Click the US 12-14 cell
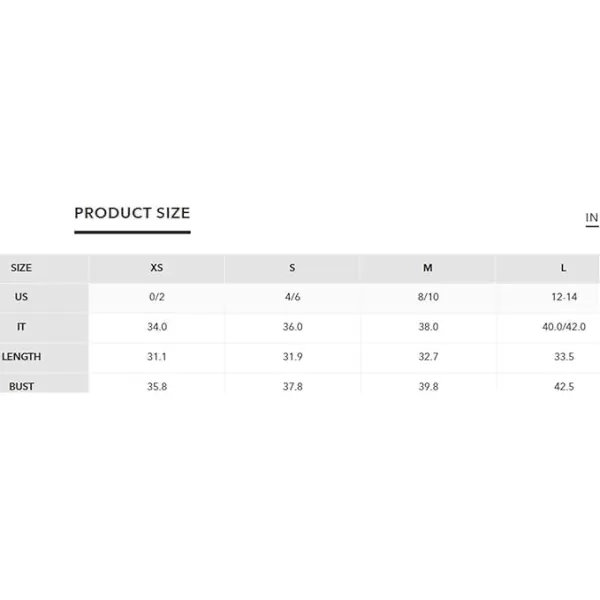600x600 pixels. (x=564, y=297)
